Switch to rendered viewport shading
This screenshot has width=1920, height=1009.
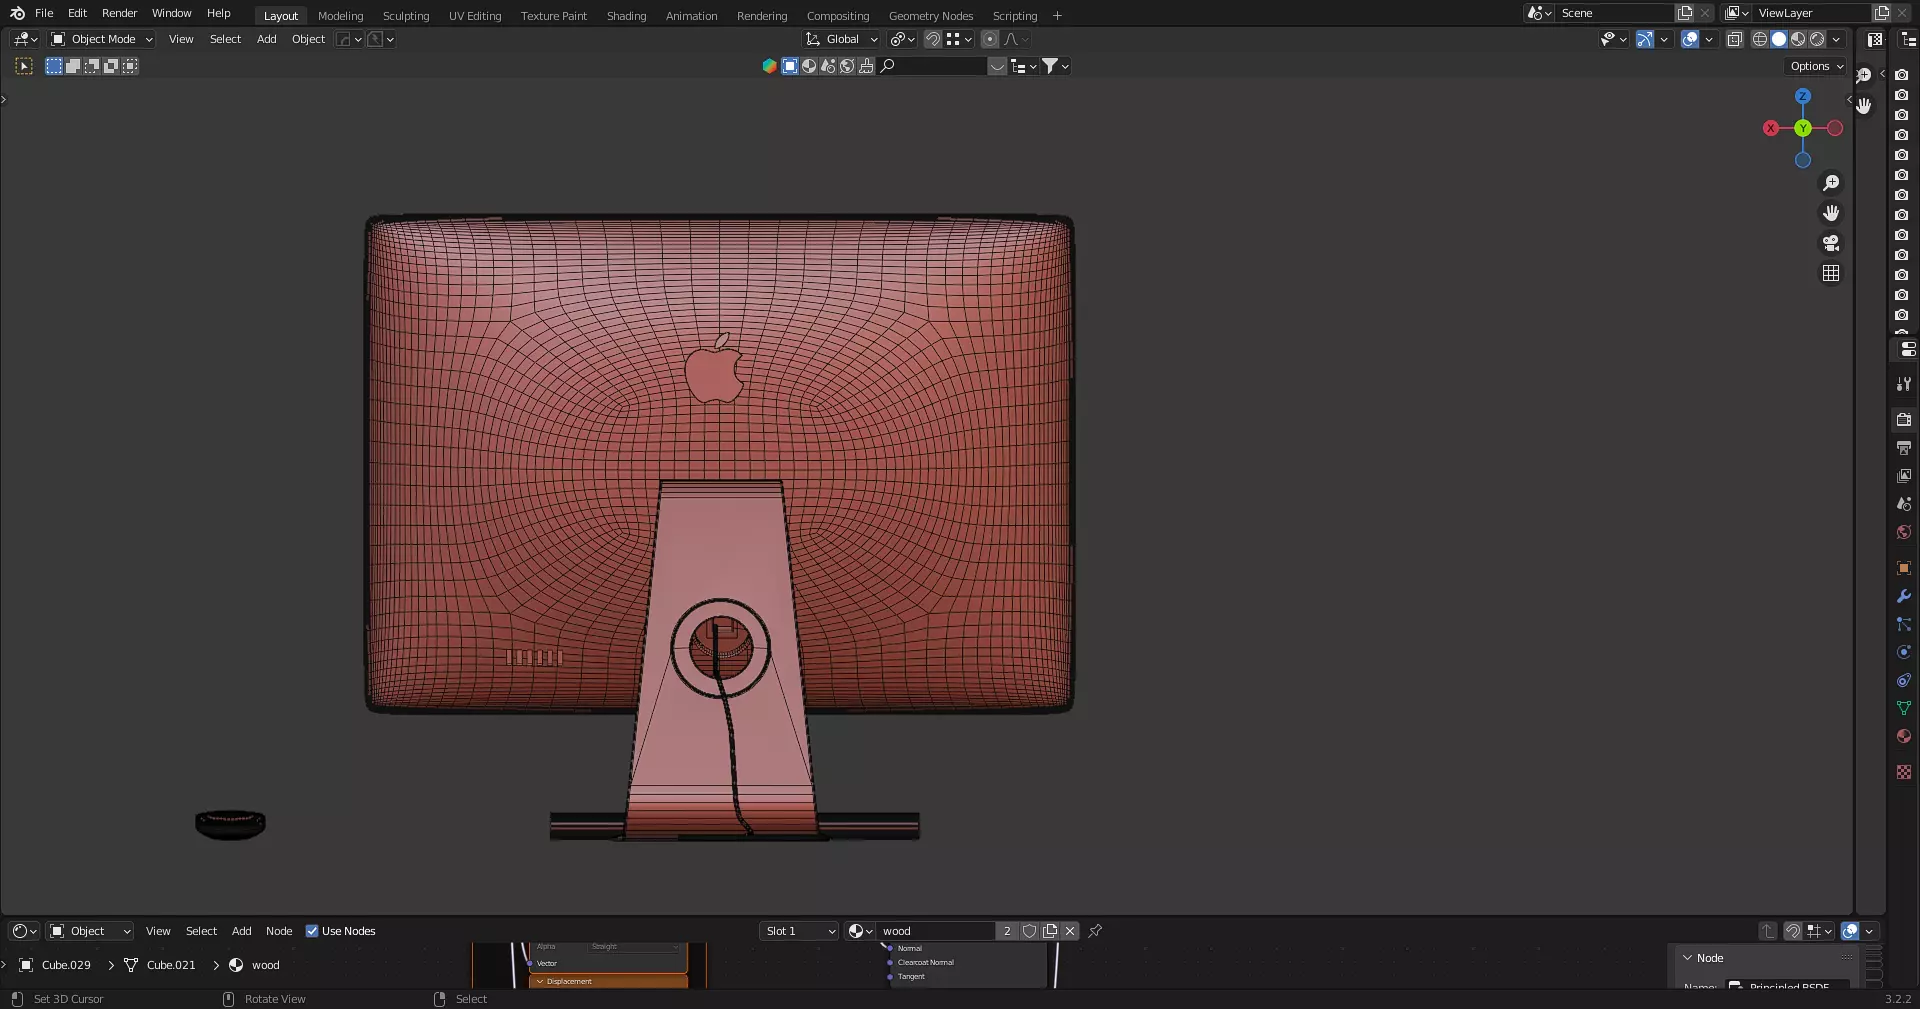[1817, 39]
